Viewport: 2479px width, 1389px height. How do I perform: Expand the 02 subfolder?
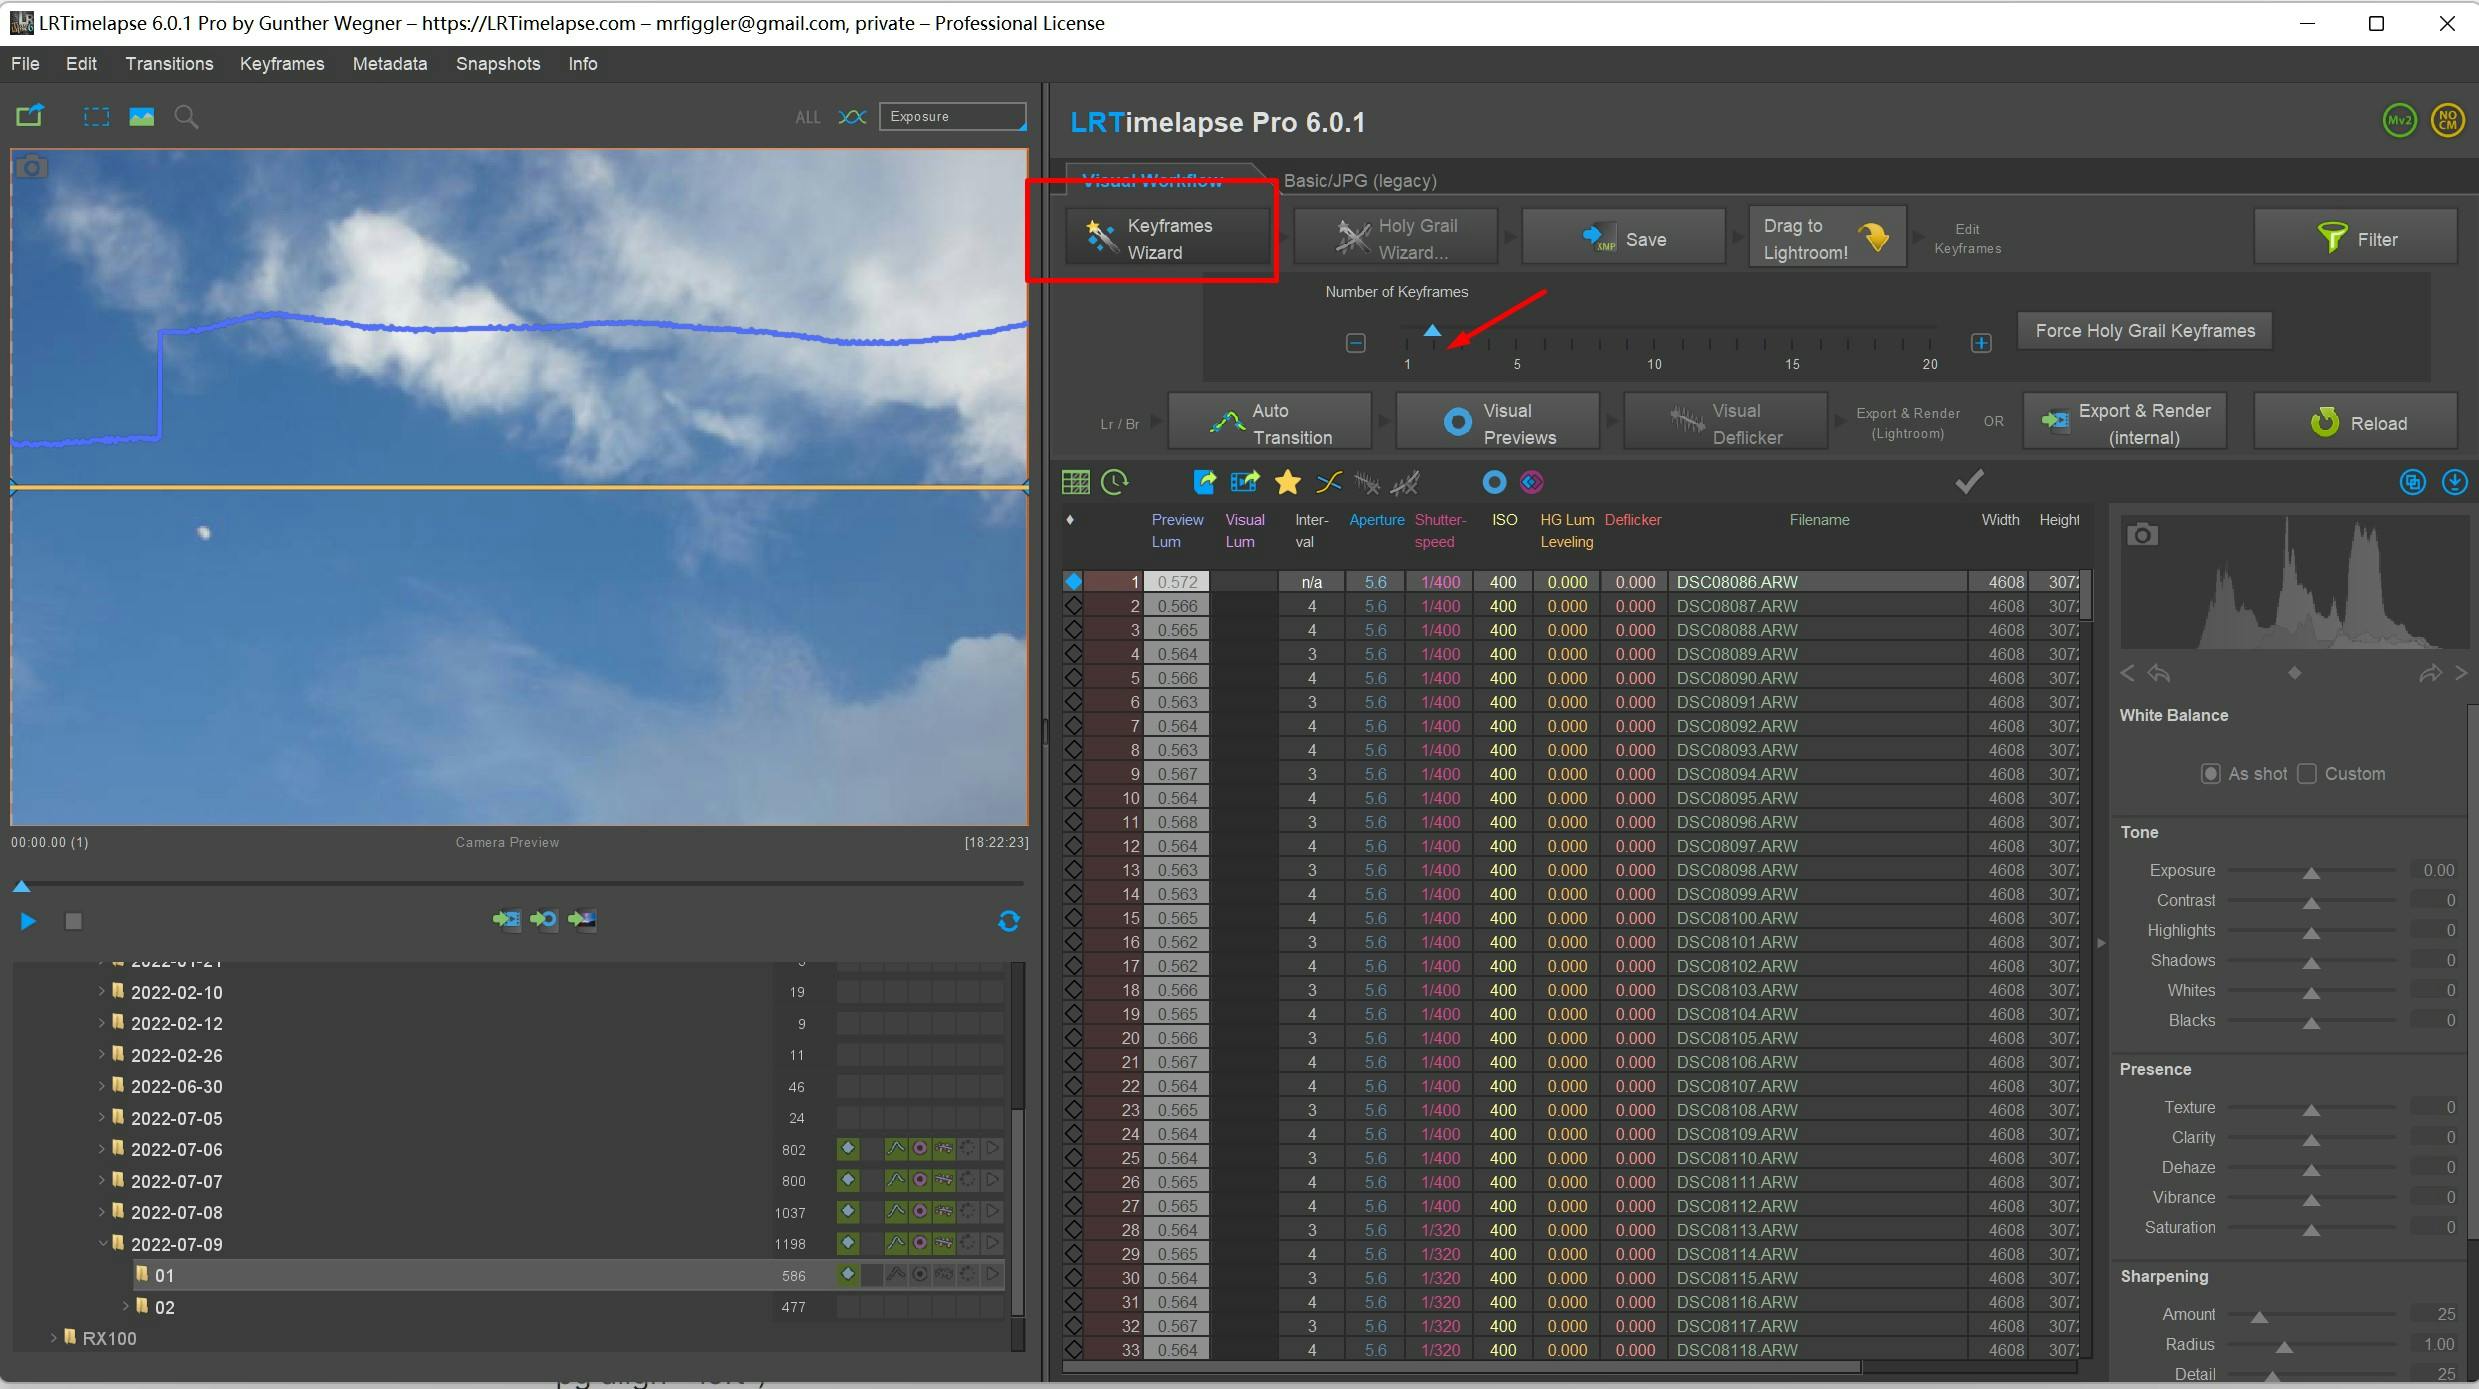(x=125, y=1307)
